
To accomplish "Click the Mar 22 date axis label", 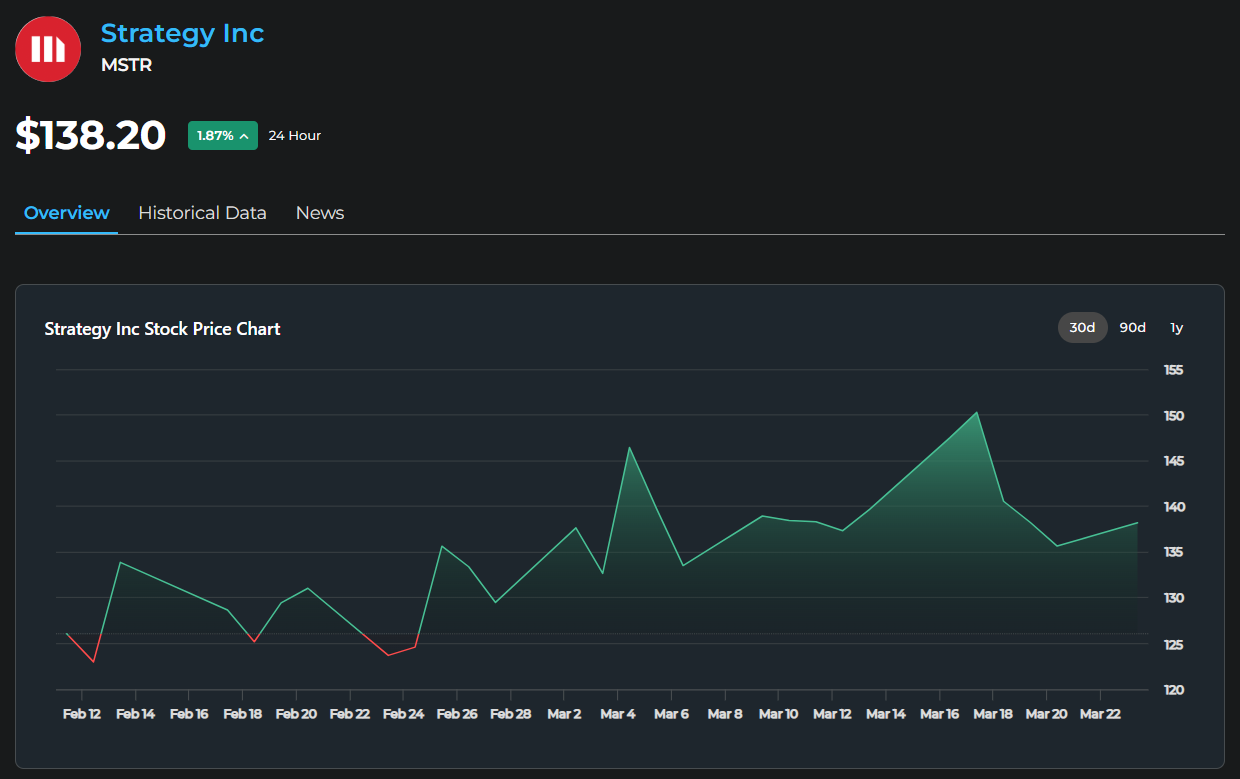I will point(1099,714).
